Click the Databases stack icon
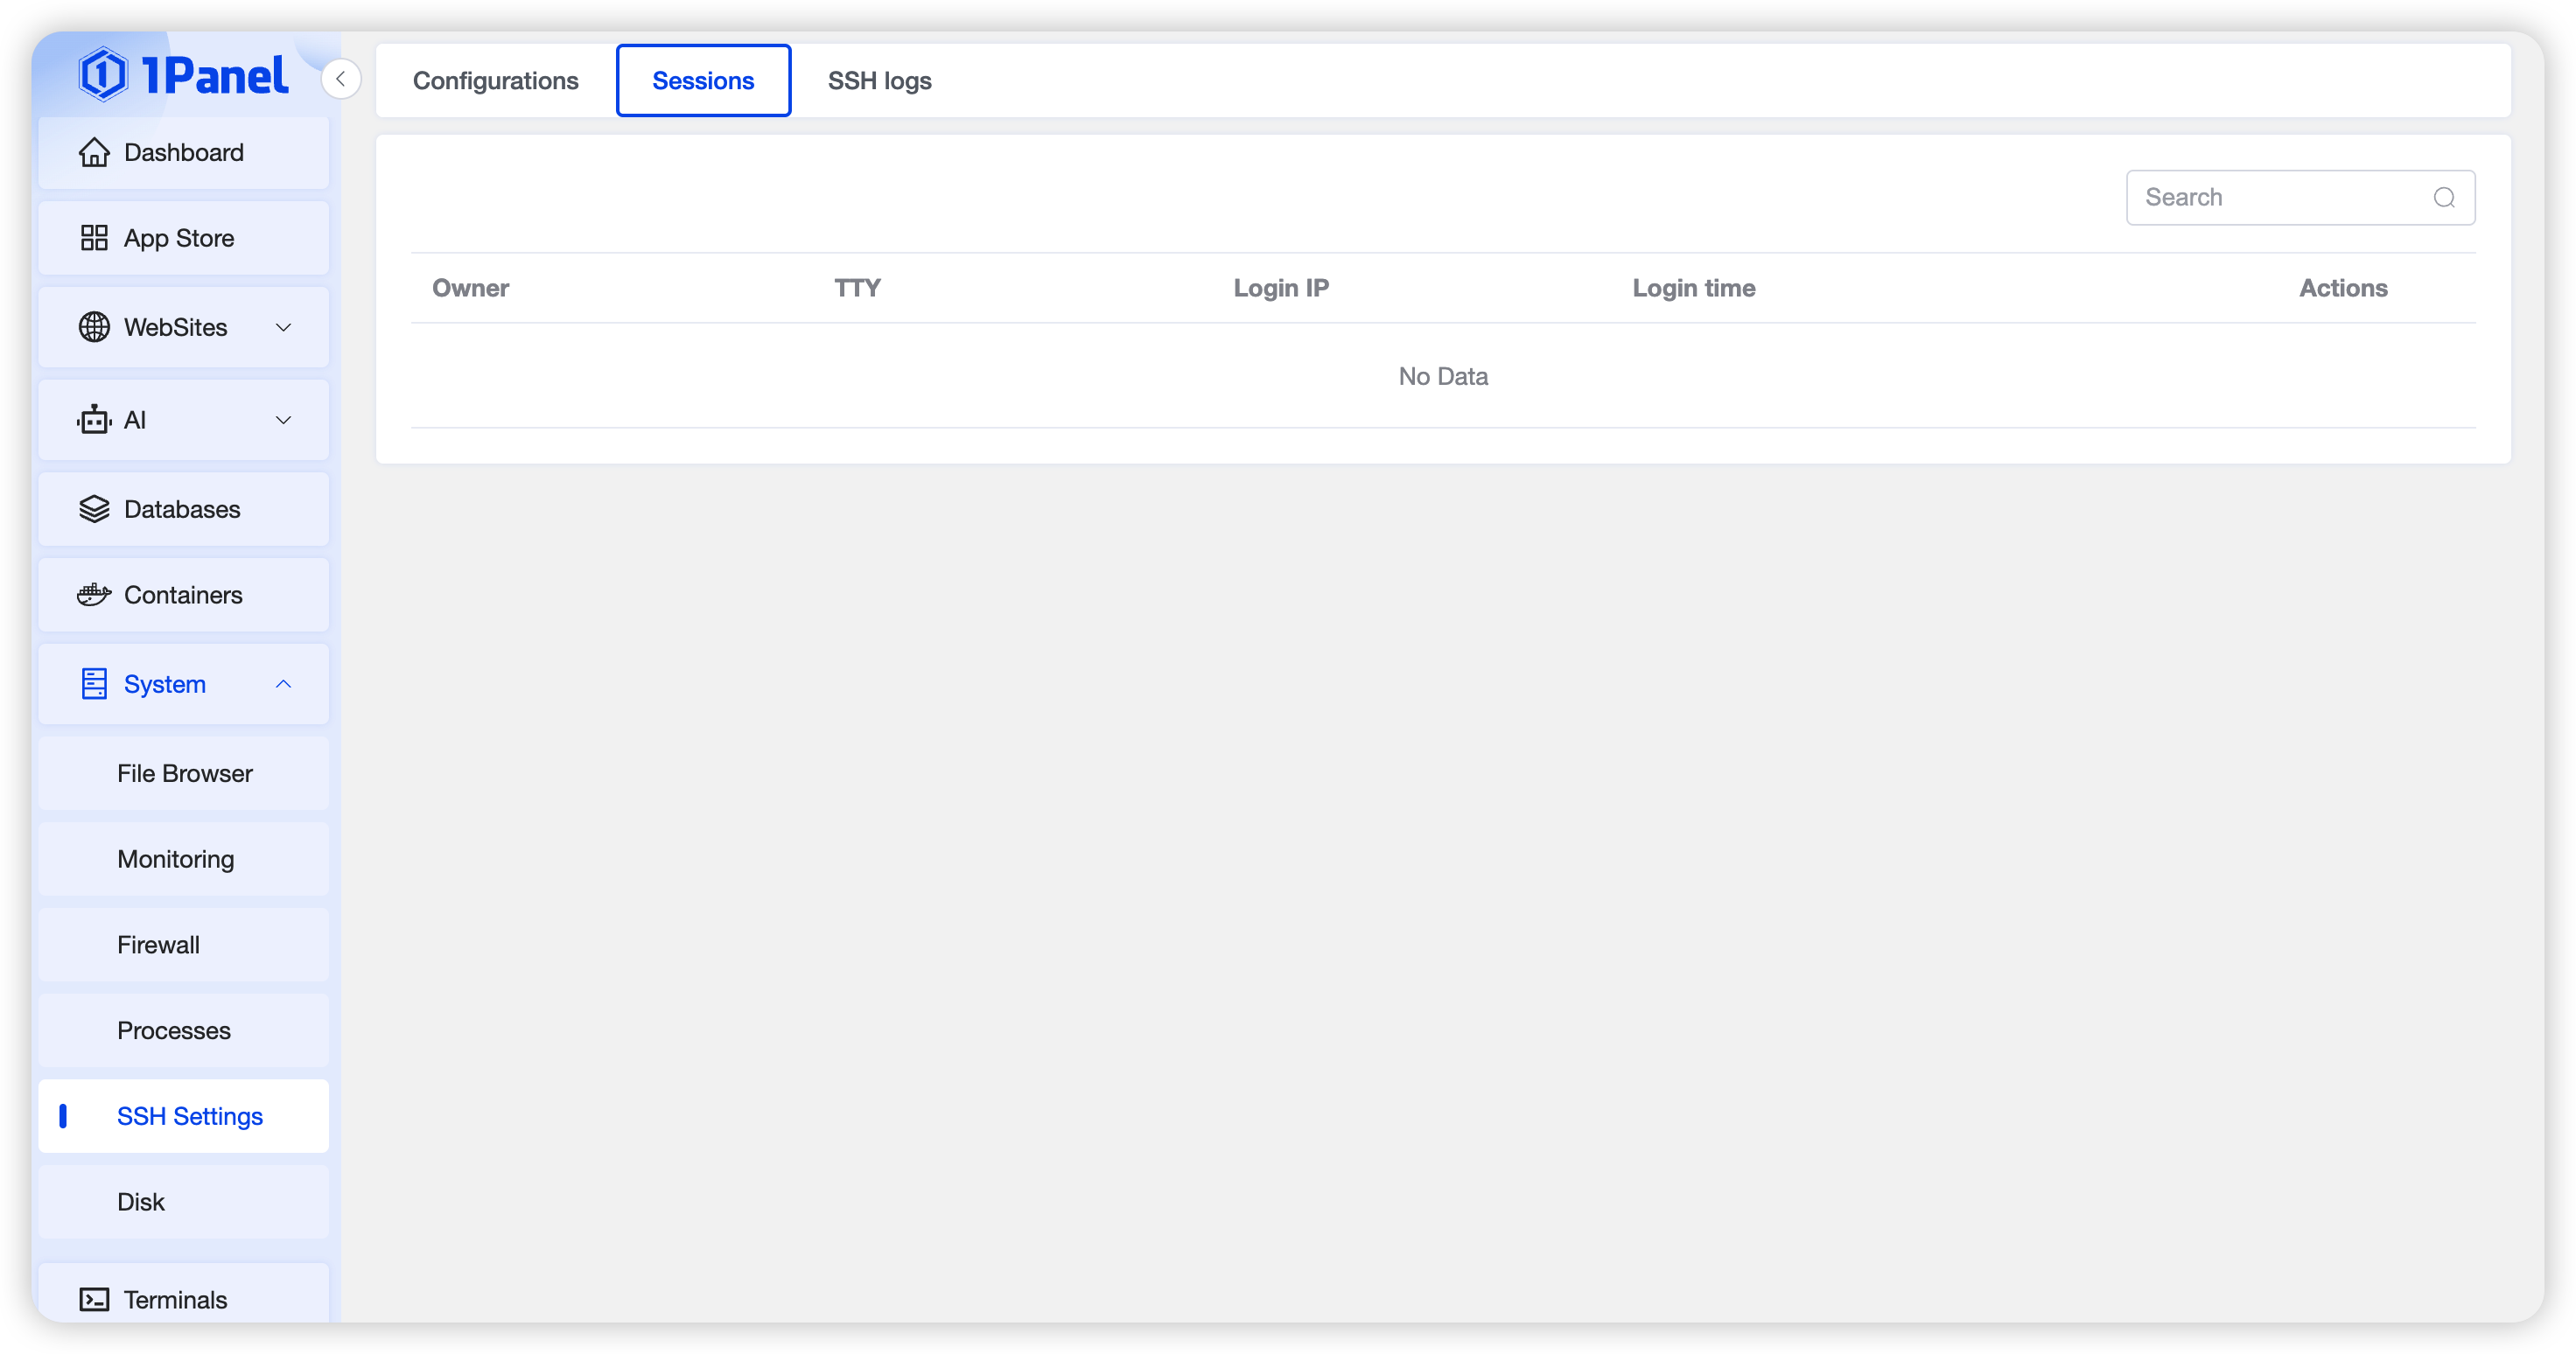 [94, 509]
